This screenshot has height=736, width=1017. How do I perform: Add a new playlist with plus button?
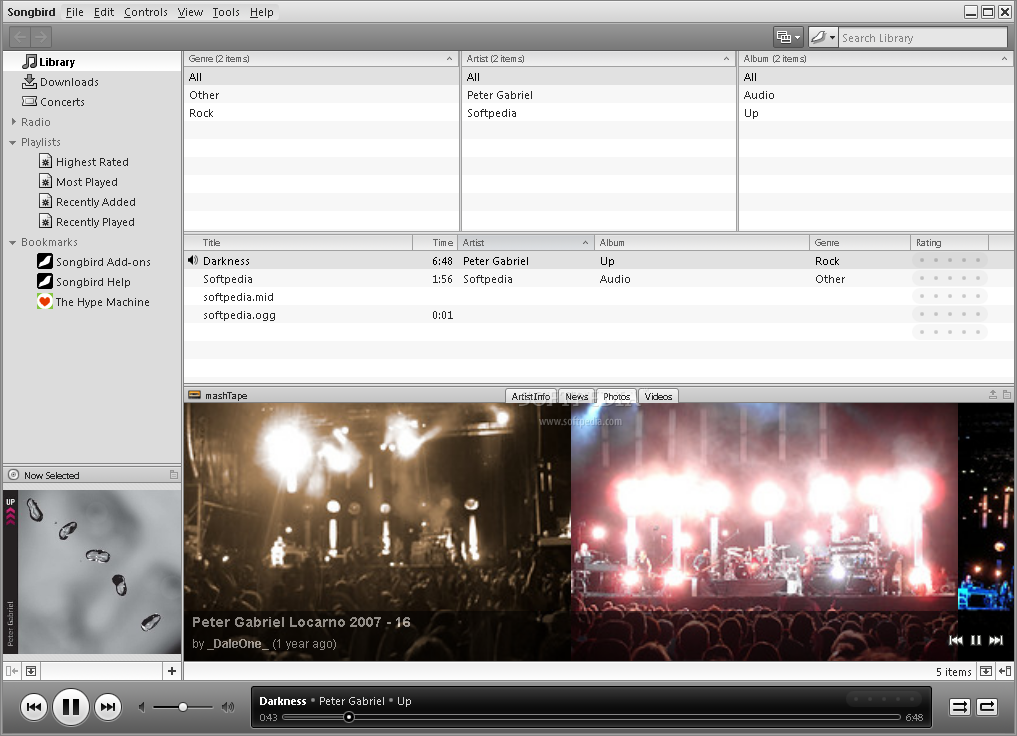(x=172, y=671)
